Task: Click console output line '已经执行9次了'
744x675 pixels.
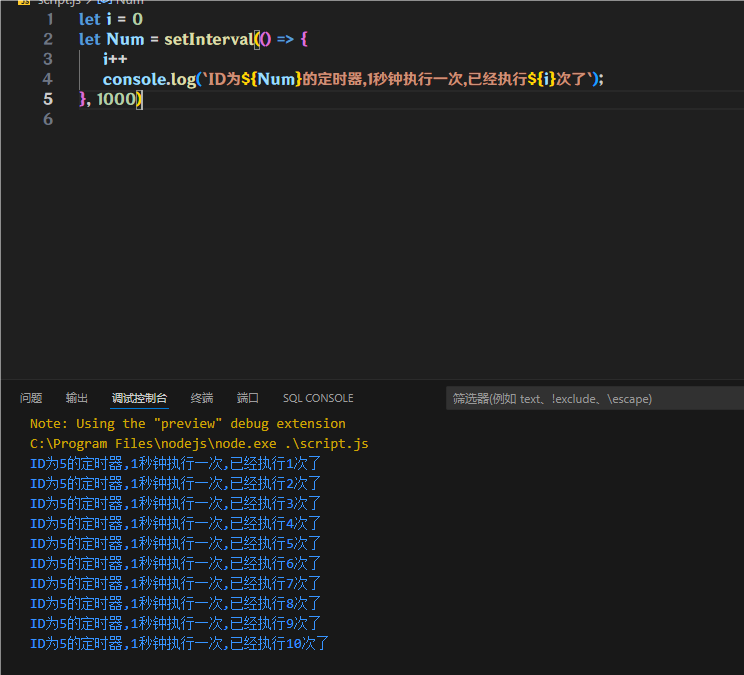Action: pos(176,623)
